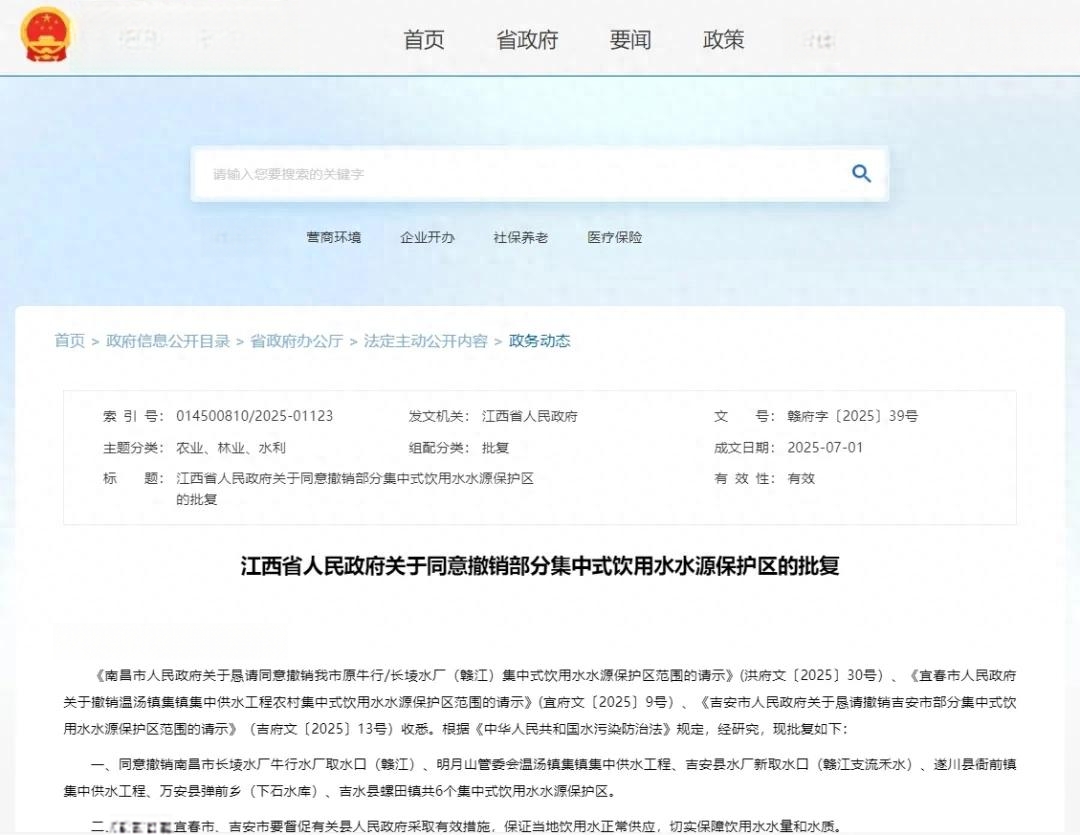Open the 省政府 navigation menu
1080x835 pixels.
pyautogui.click(x=527, y=40)
